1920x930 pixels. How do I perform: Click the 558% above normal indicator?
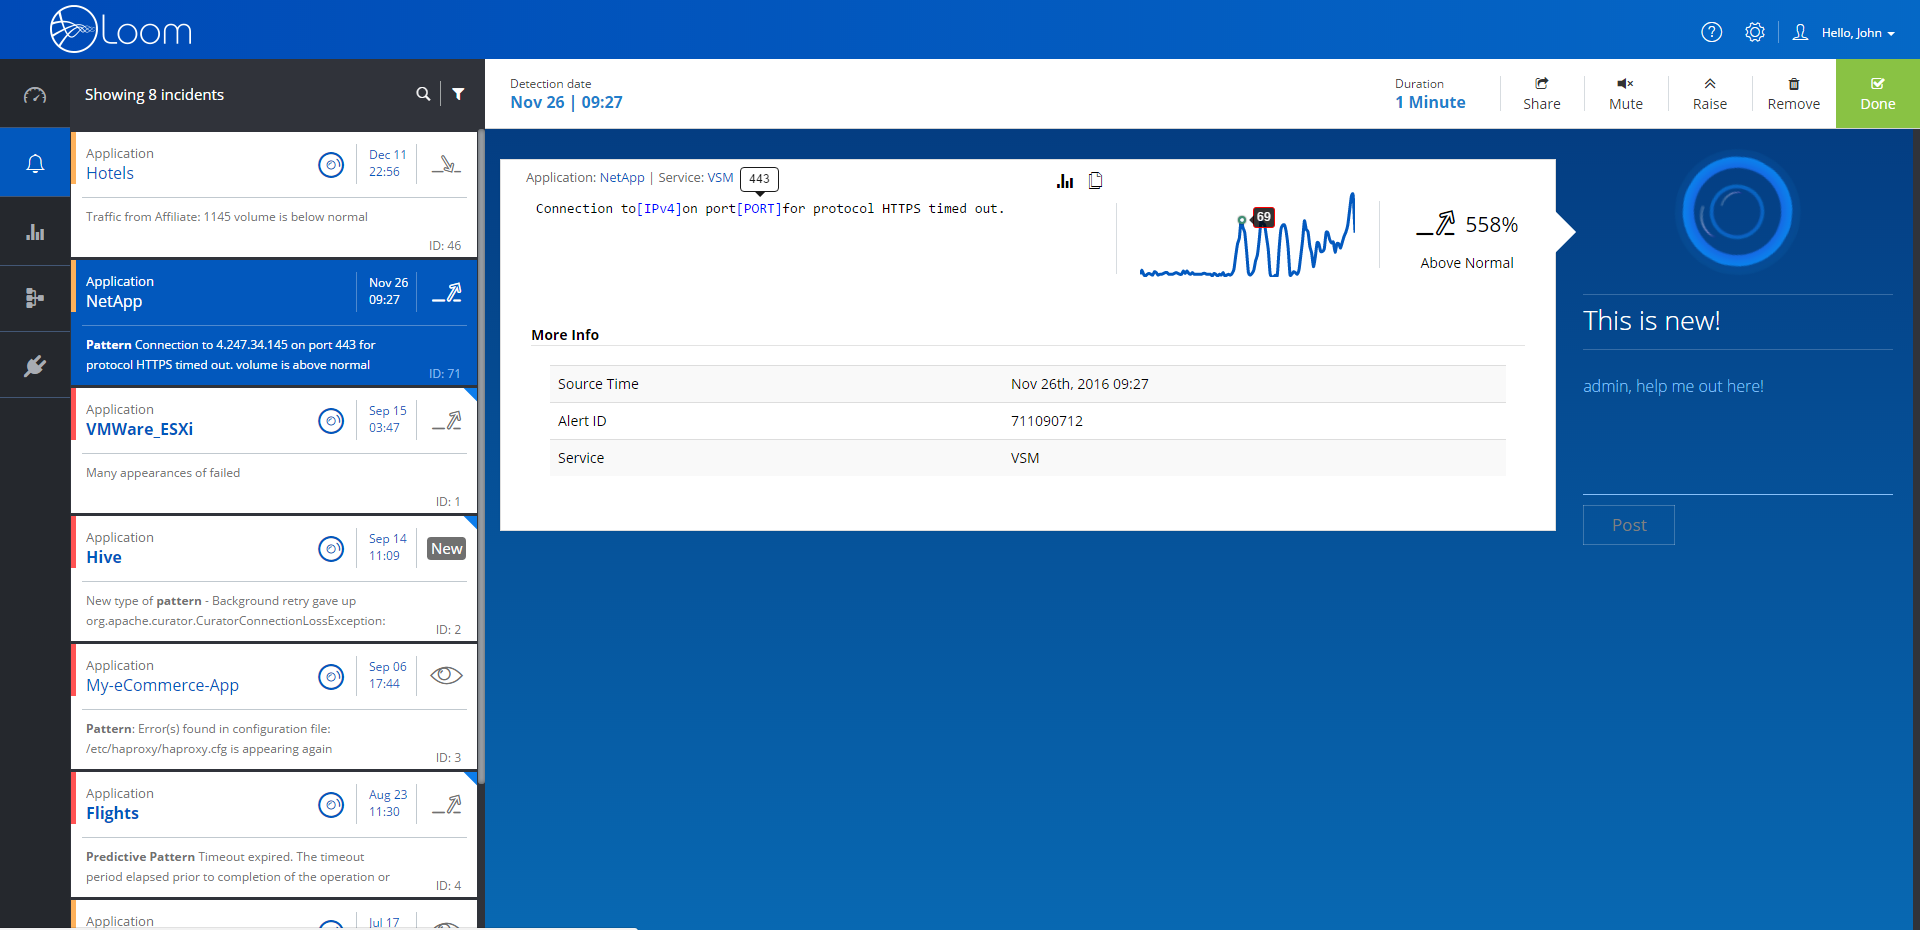tap(1467, 241)
